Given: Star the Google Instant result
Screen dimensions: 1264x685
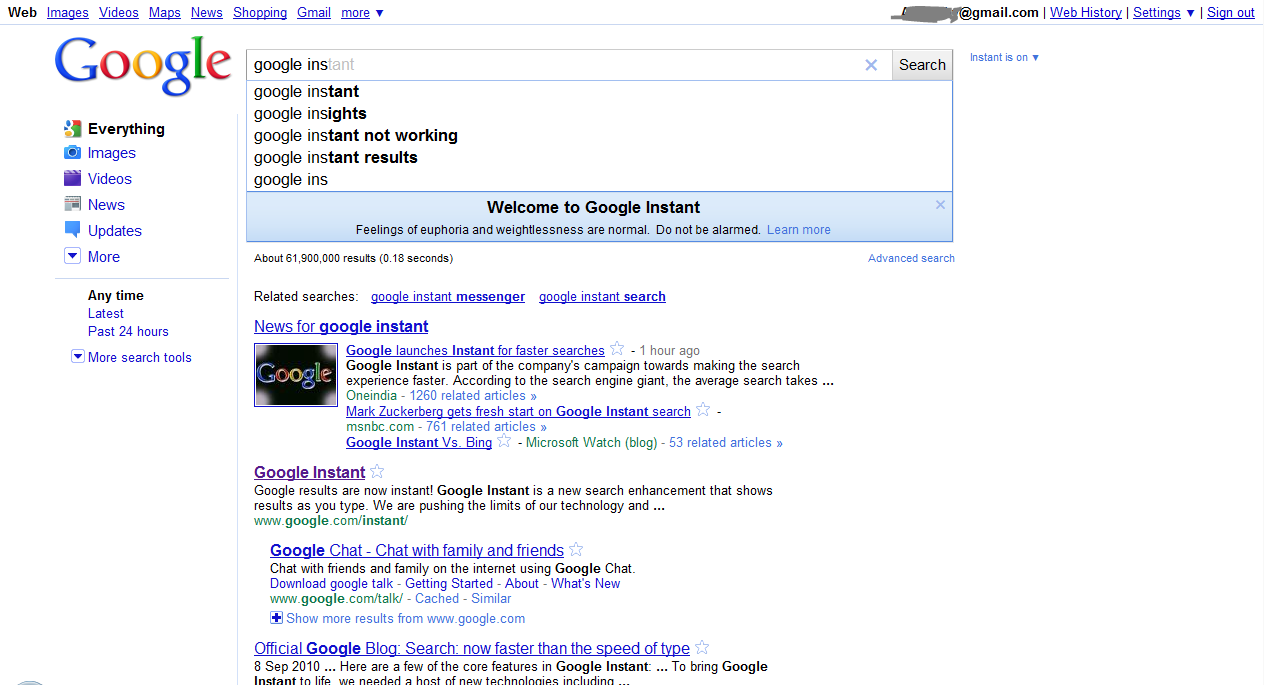Looking at the screenshot, I should (x=377, y=472).
